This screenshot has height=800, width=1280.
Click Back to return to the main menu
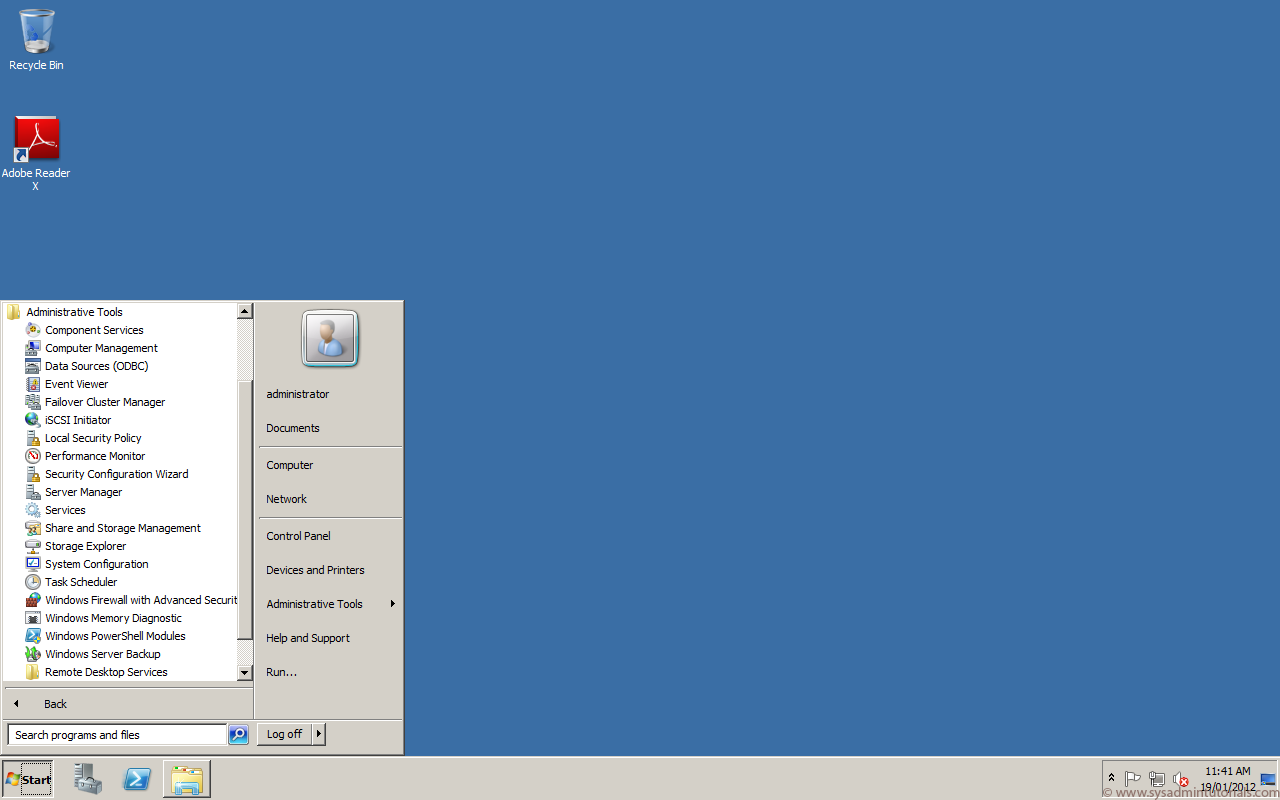(x=55, y=703)
